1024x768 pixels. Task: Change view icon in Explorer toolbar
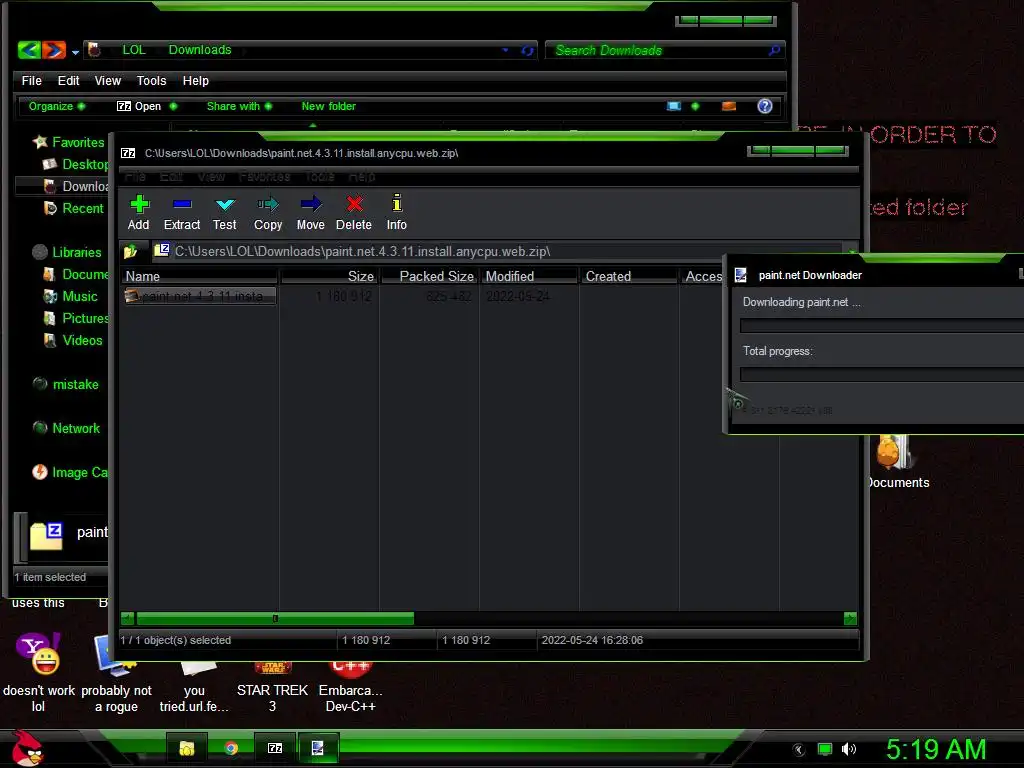coord(674,106)
